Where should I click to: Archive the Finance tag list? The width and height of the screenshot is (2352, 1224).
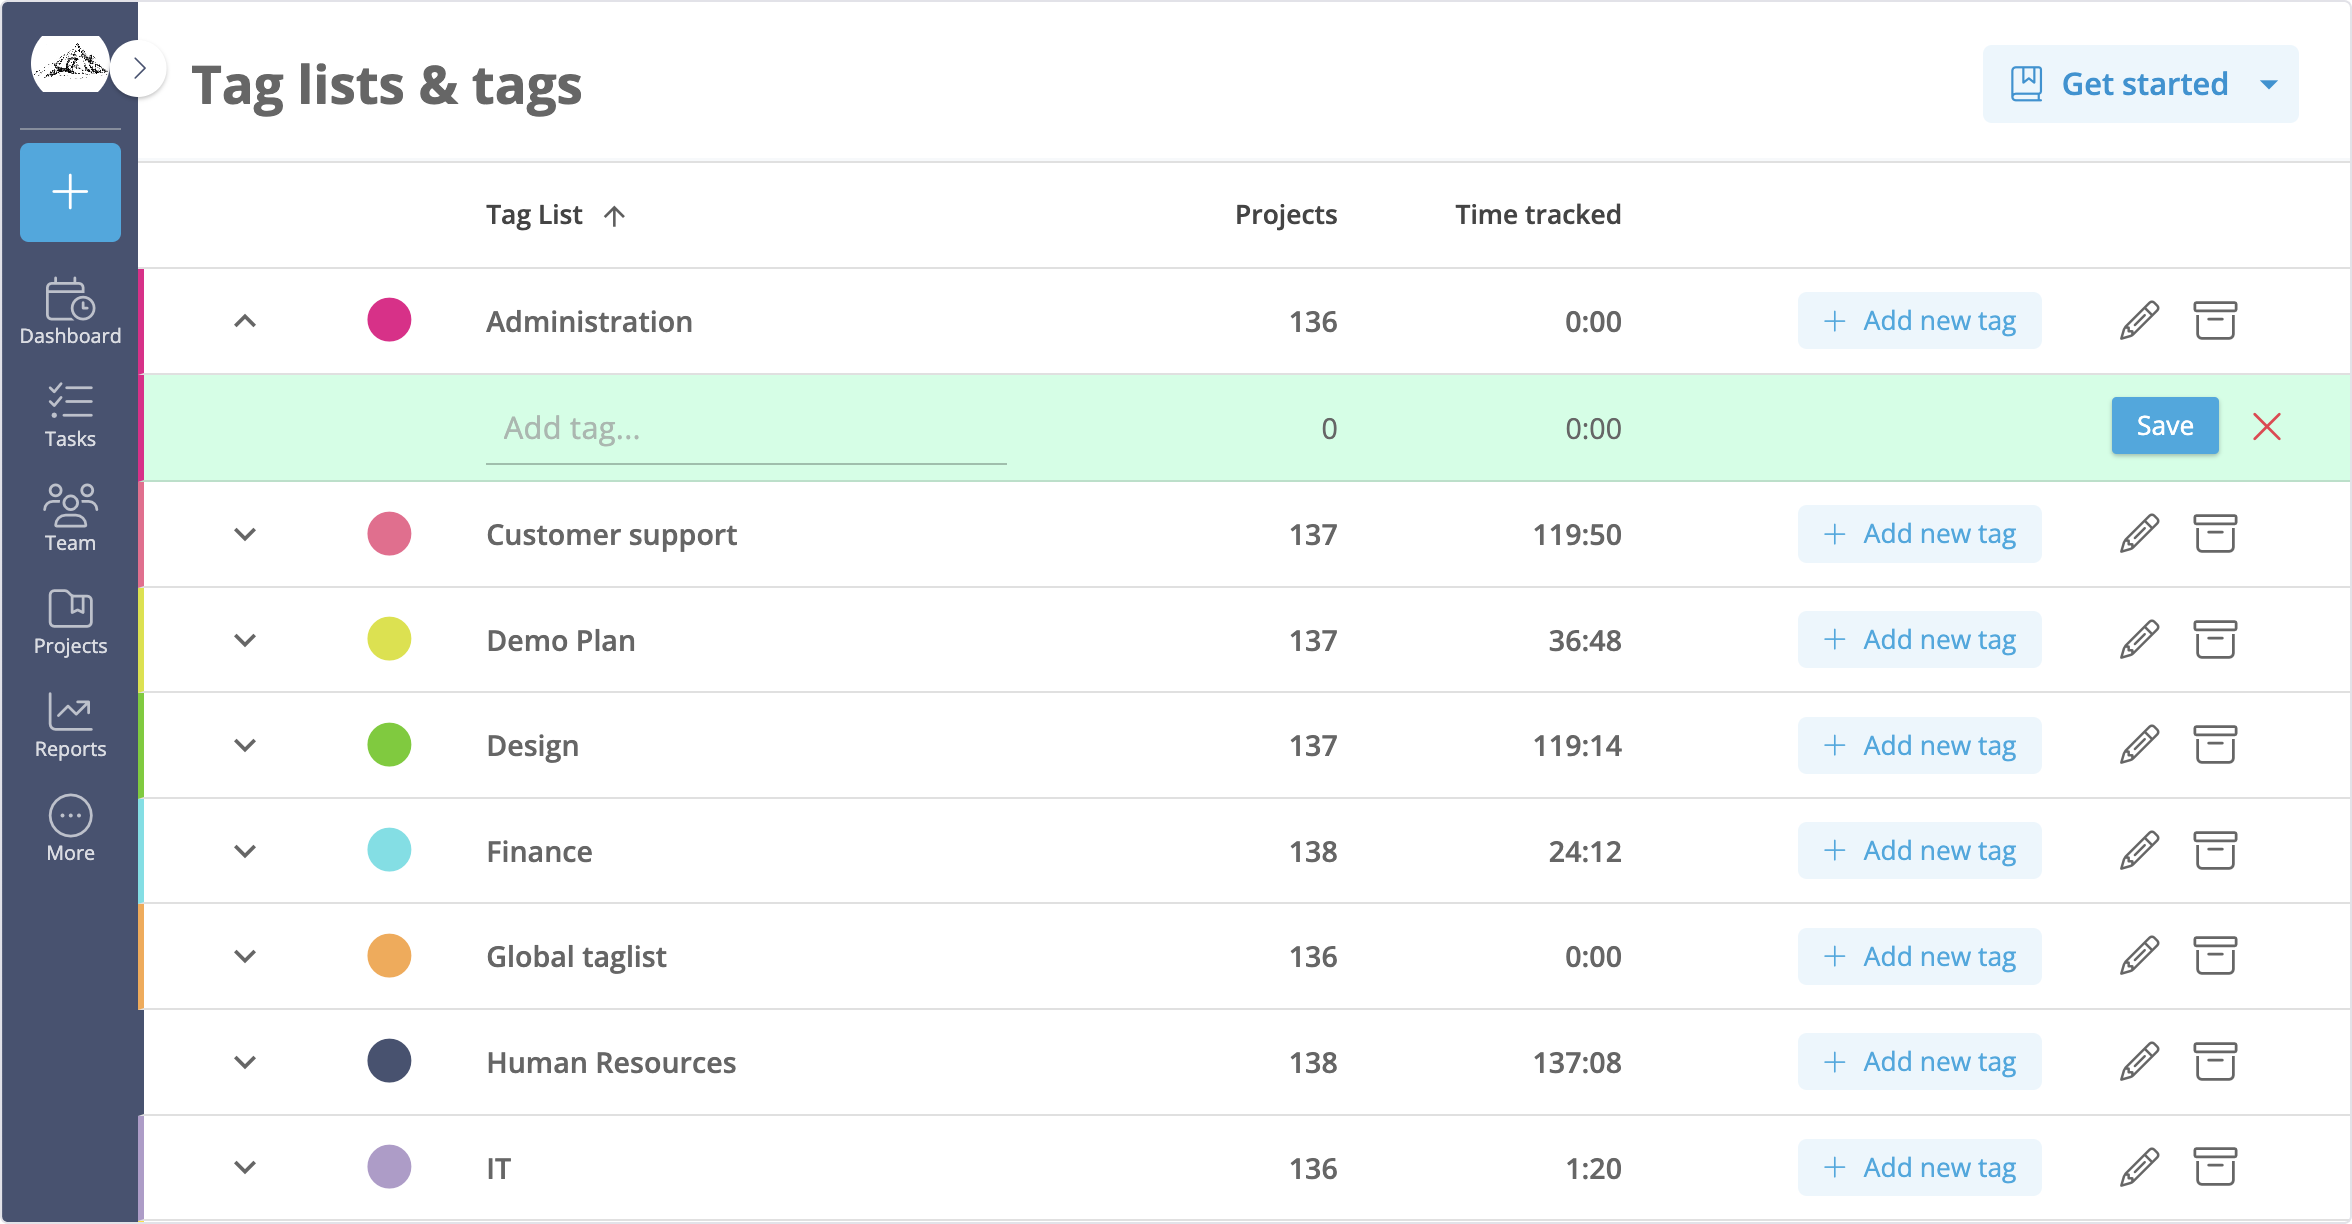coord(2215,850)
